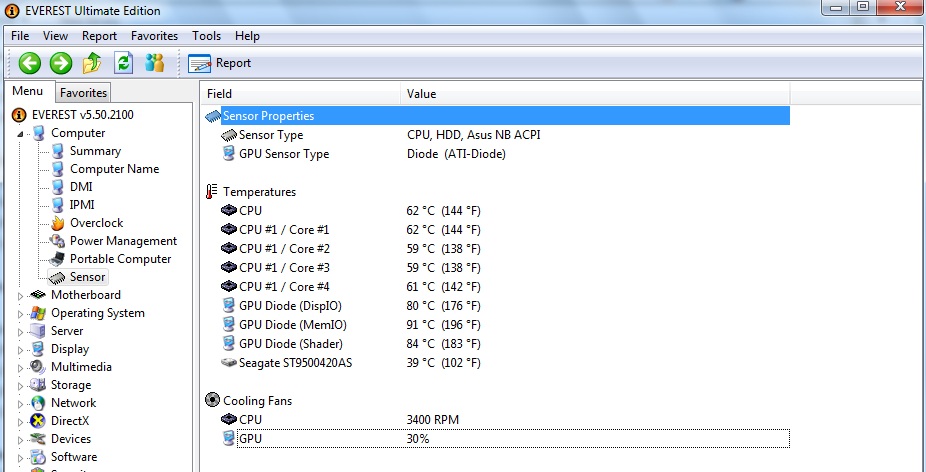Screen dimensions: 926x472
Task: Click the Operating System Windows flag icon
Action: tap(38, 313)
